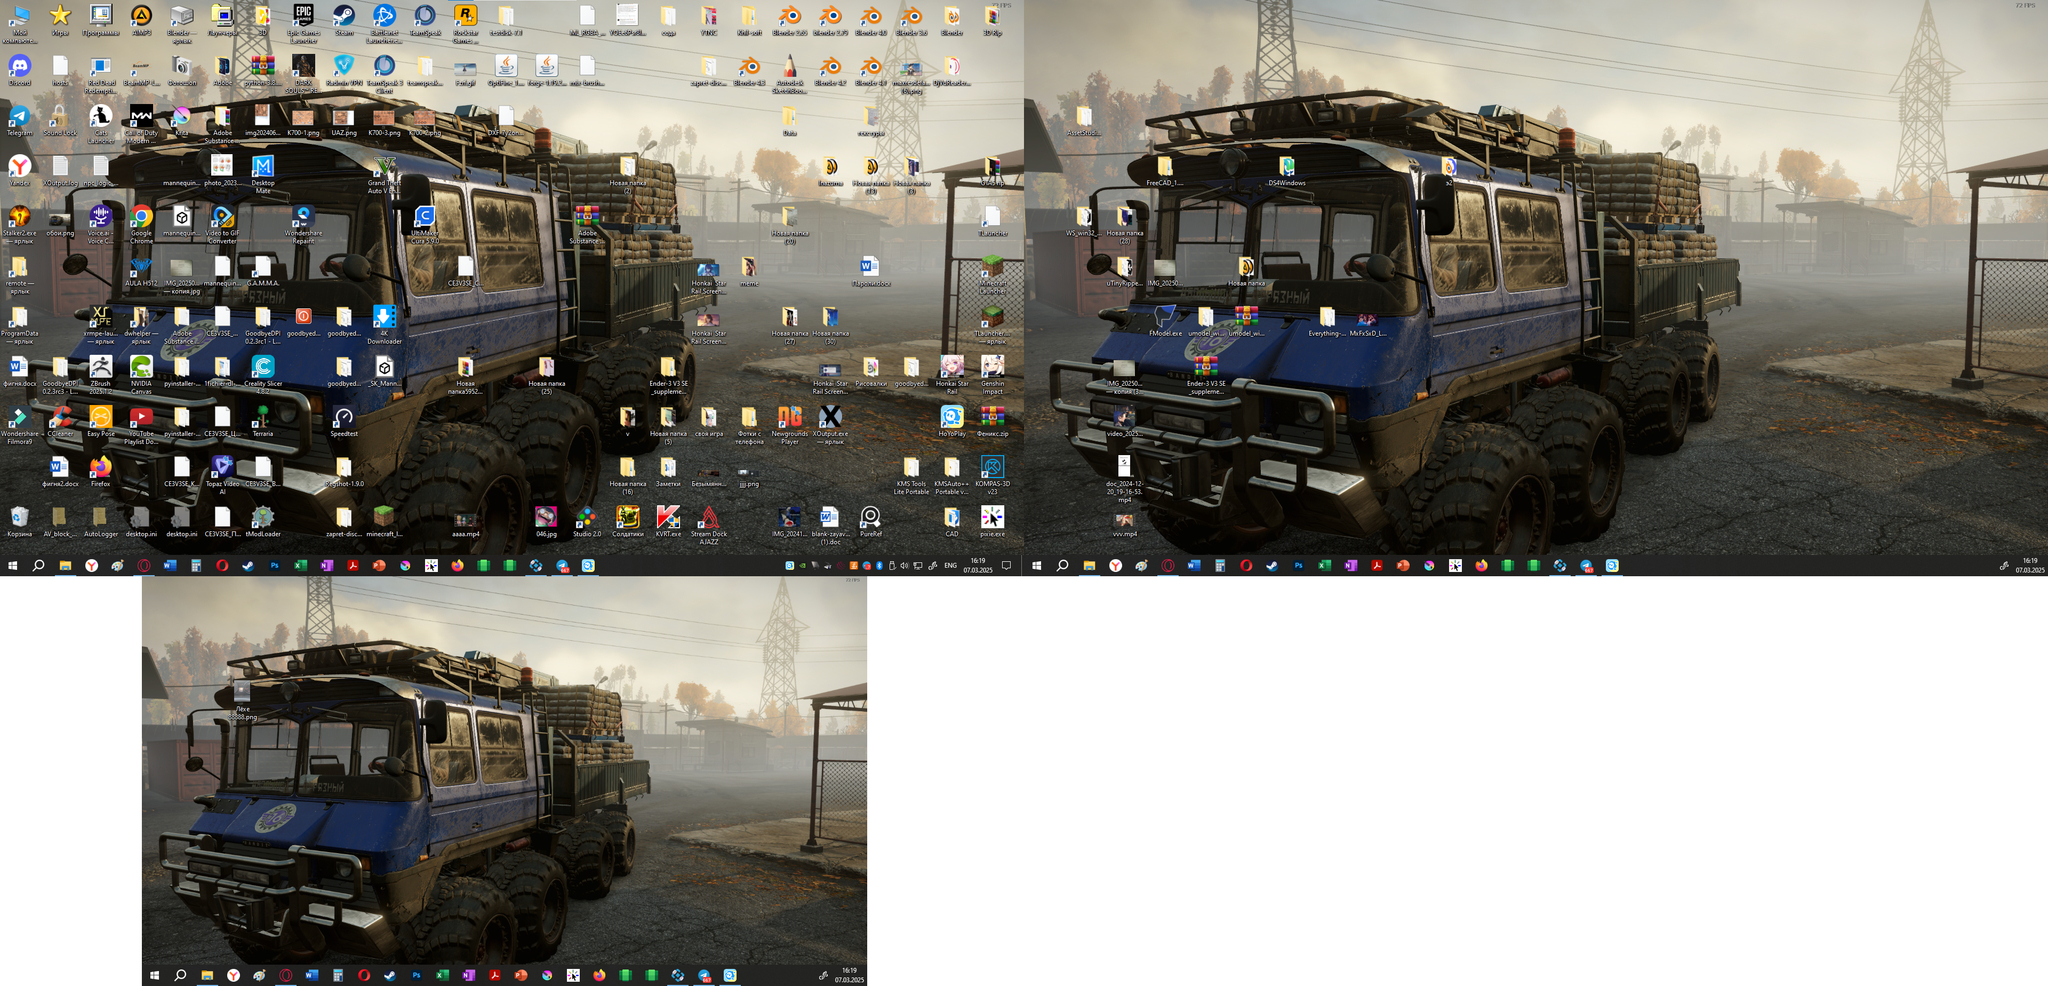The image size is (2048, 986).
Task: Open the Topaz Video AI shortcut
Action: 222,476
